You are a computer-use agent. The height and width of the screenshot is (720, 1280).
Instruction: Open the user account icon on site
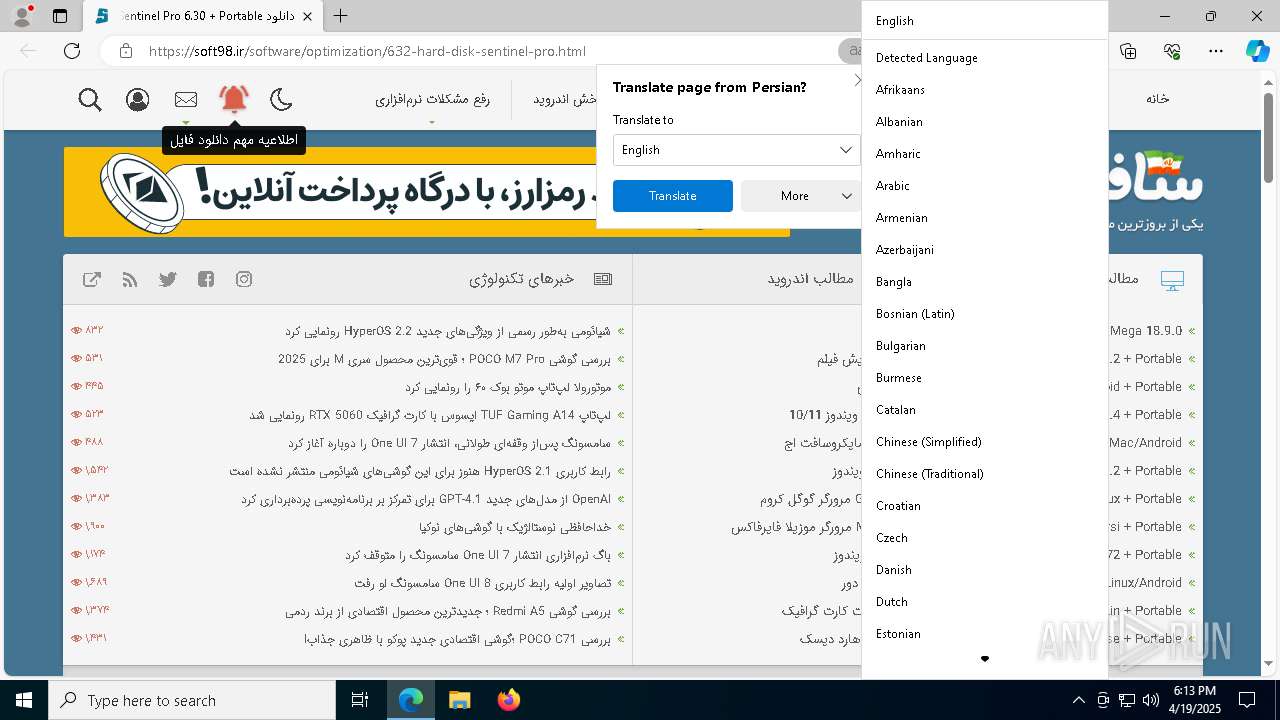138,99
